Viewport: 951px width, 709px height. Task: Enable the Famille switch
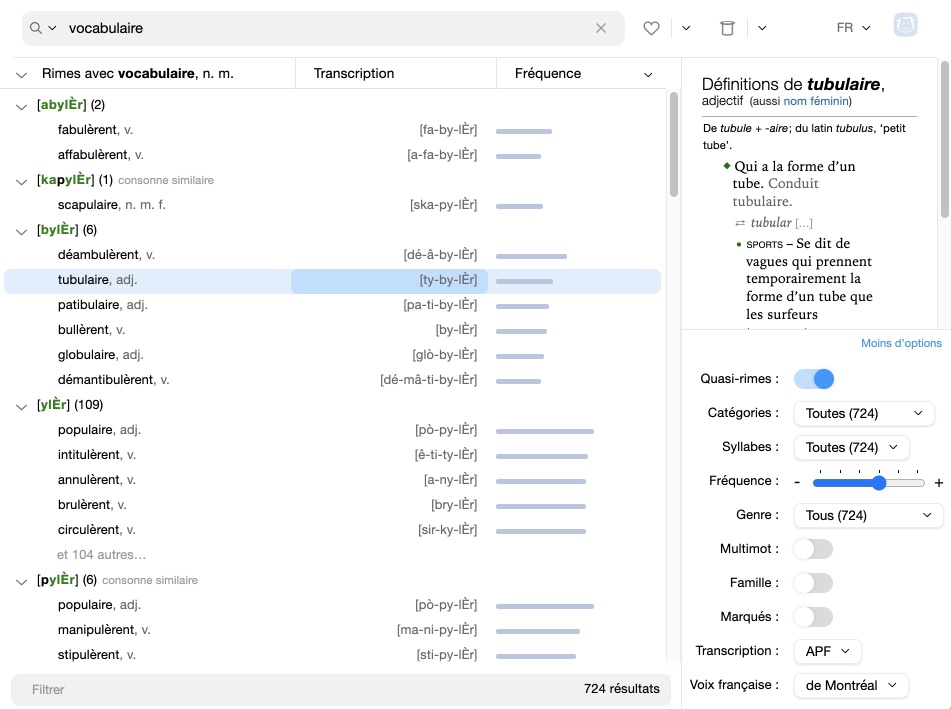812,583
